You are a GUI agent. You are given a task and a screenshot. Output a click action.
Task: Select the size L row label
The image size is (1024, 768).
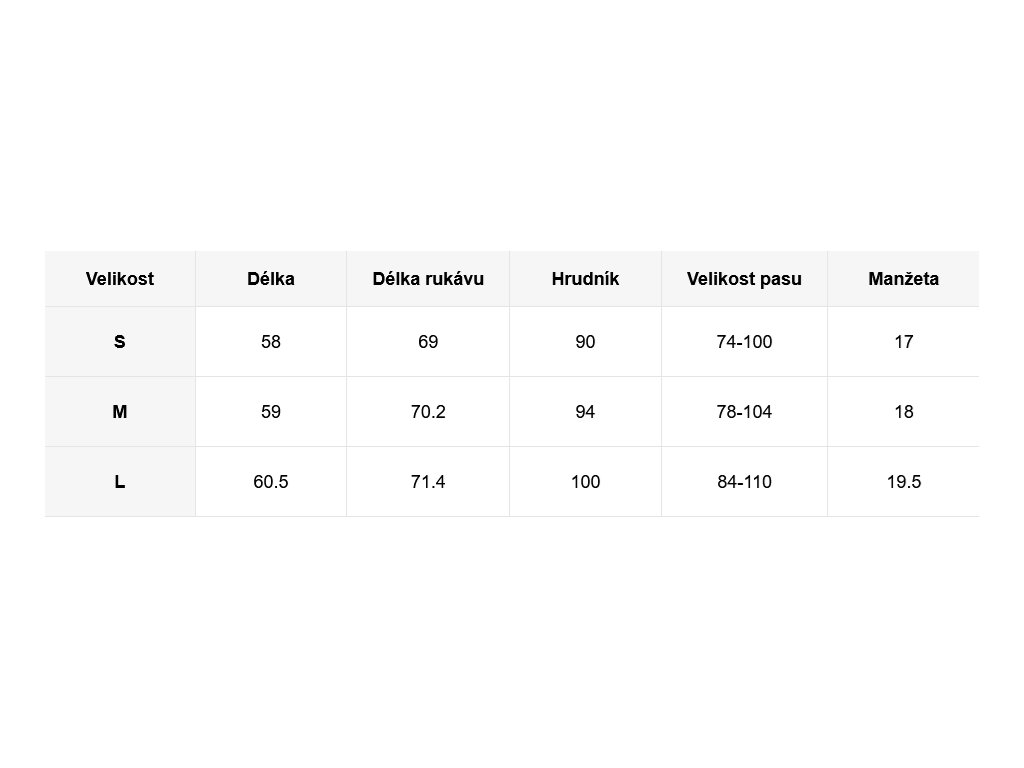[120, 482]
